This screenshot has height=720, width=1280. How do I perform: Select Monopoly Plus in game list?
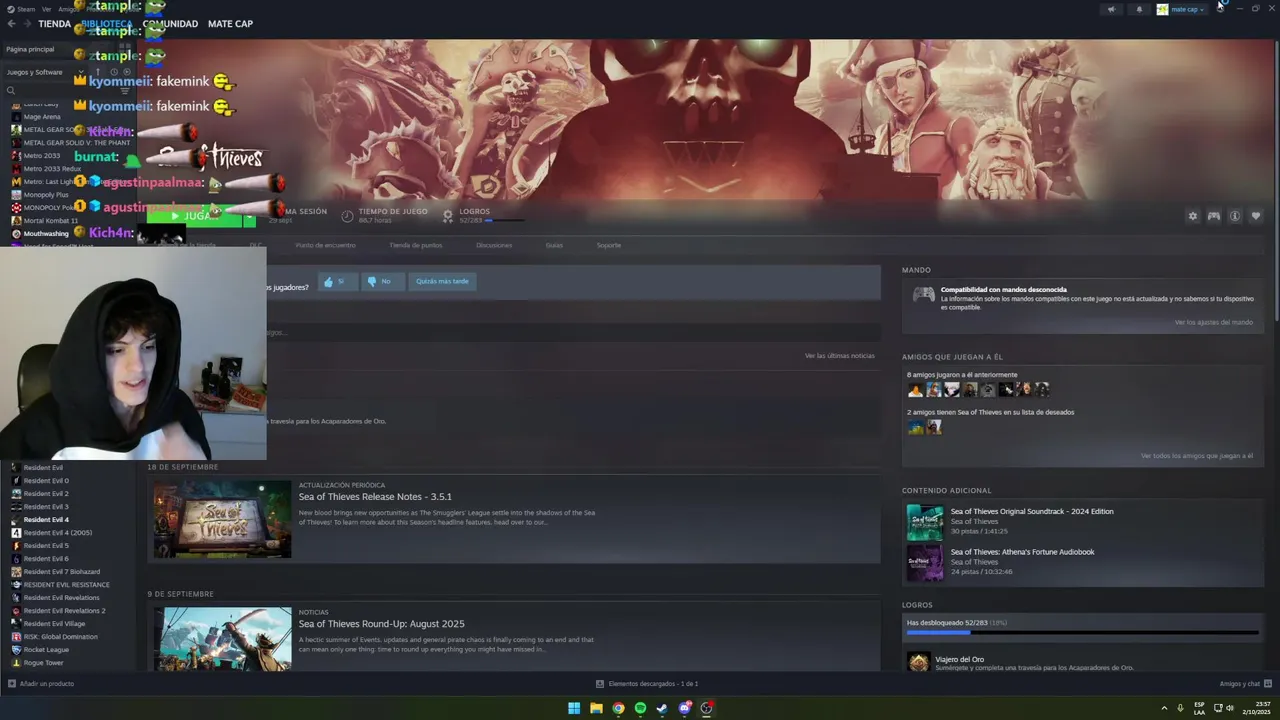(46, 195)
